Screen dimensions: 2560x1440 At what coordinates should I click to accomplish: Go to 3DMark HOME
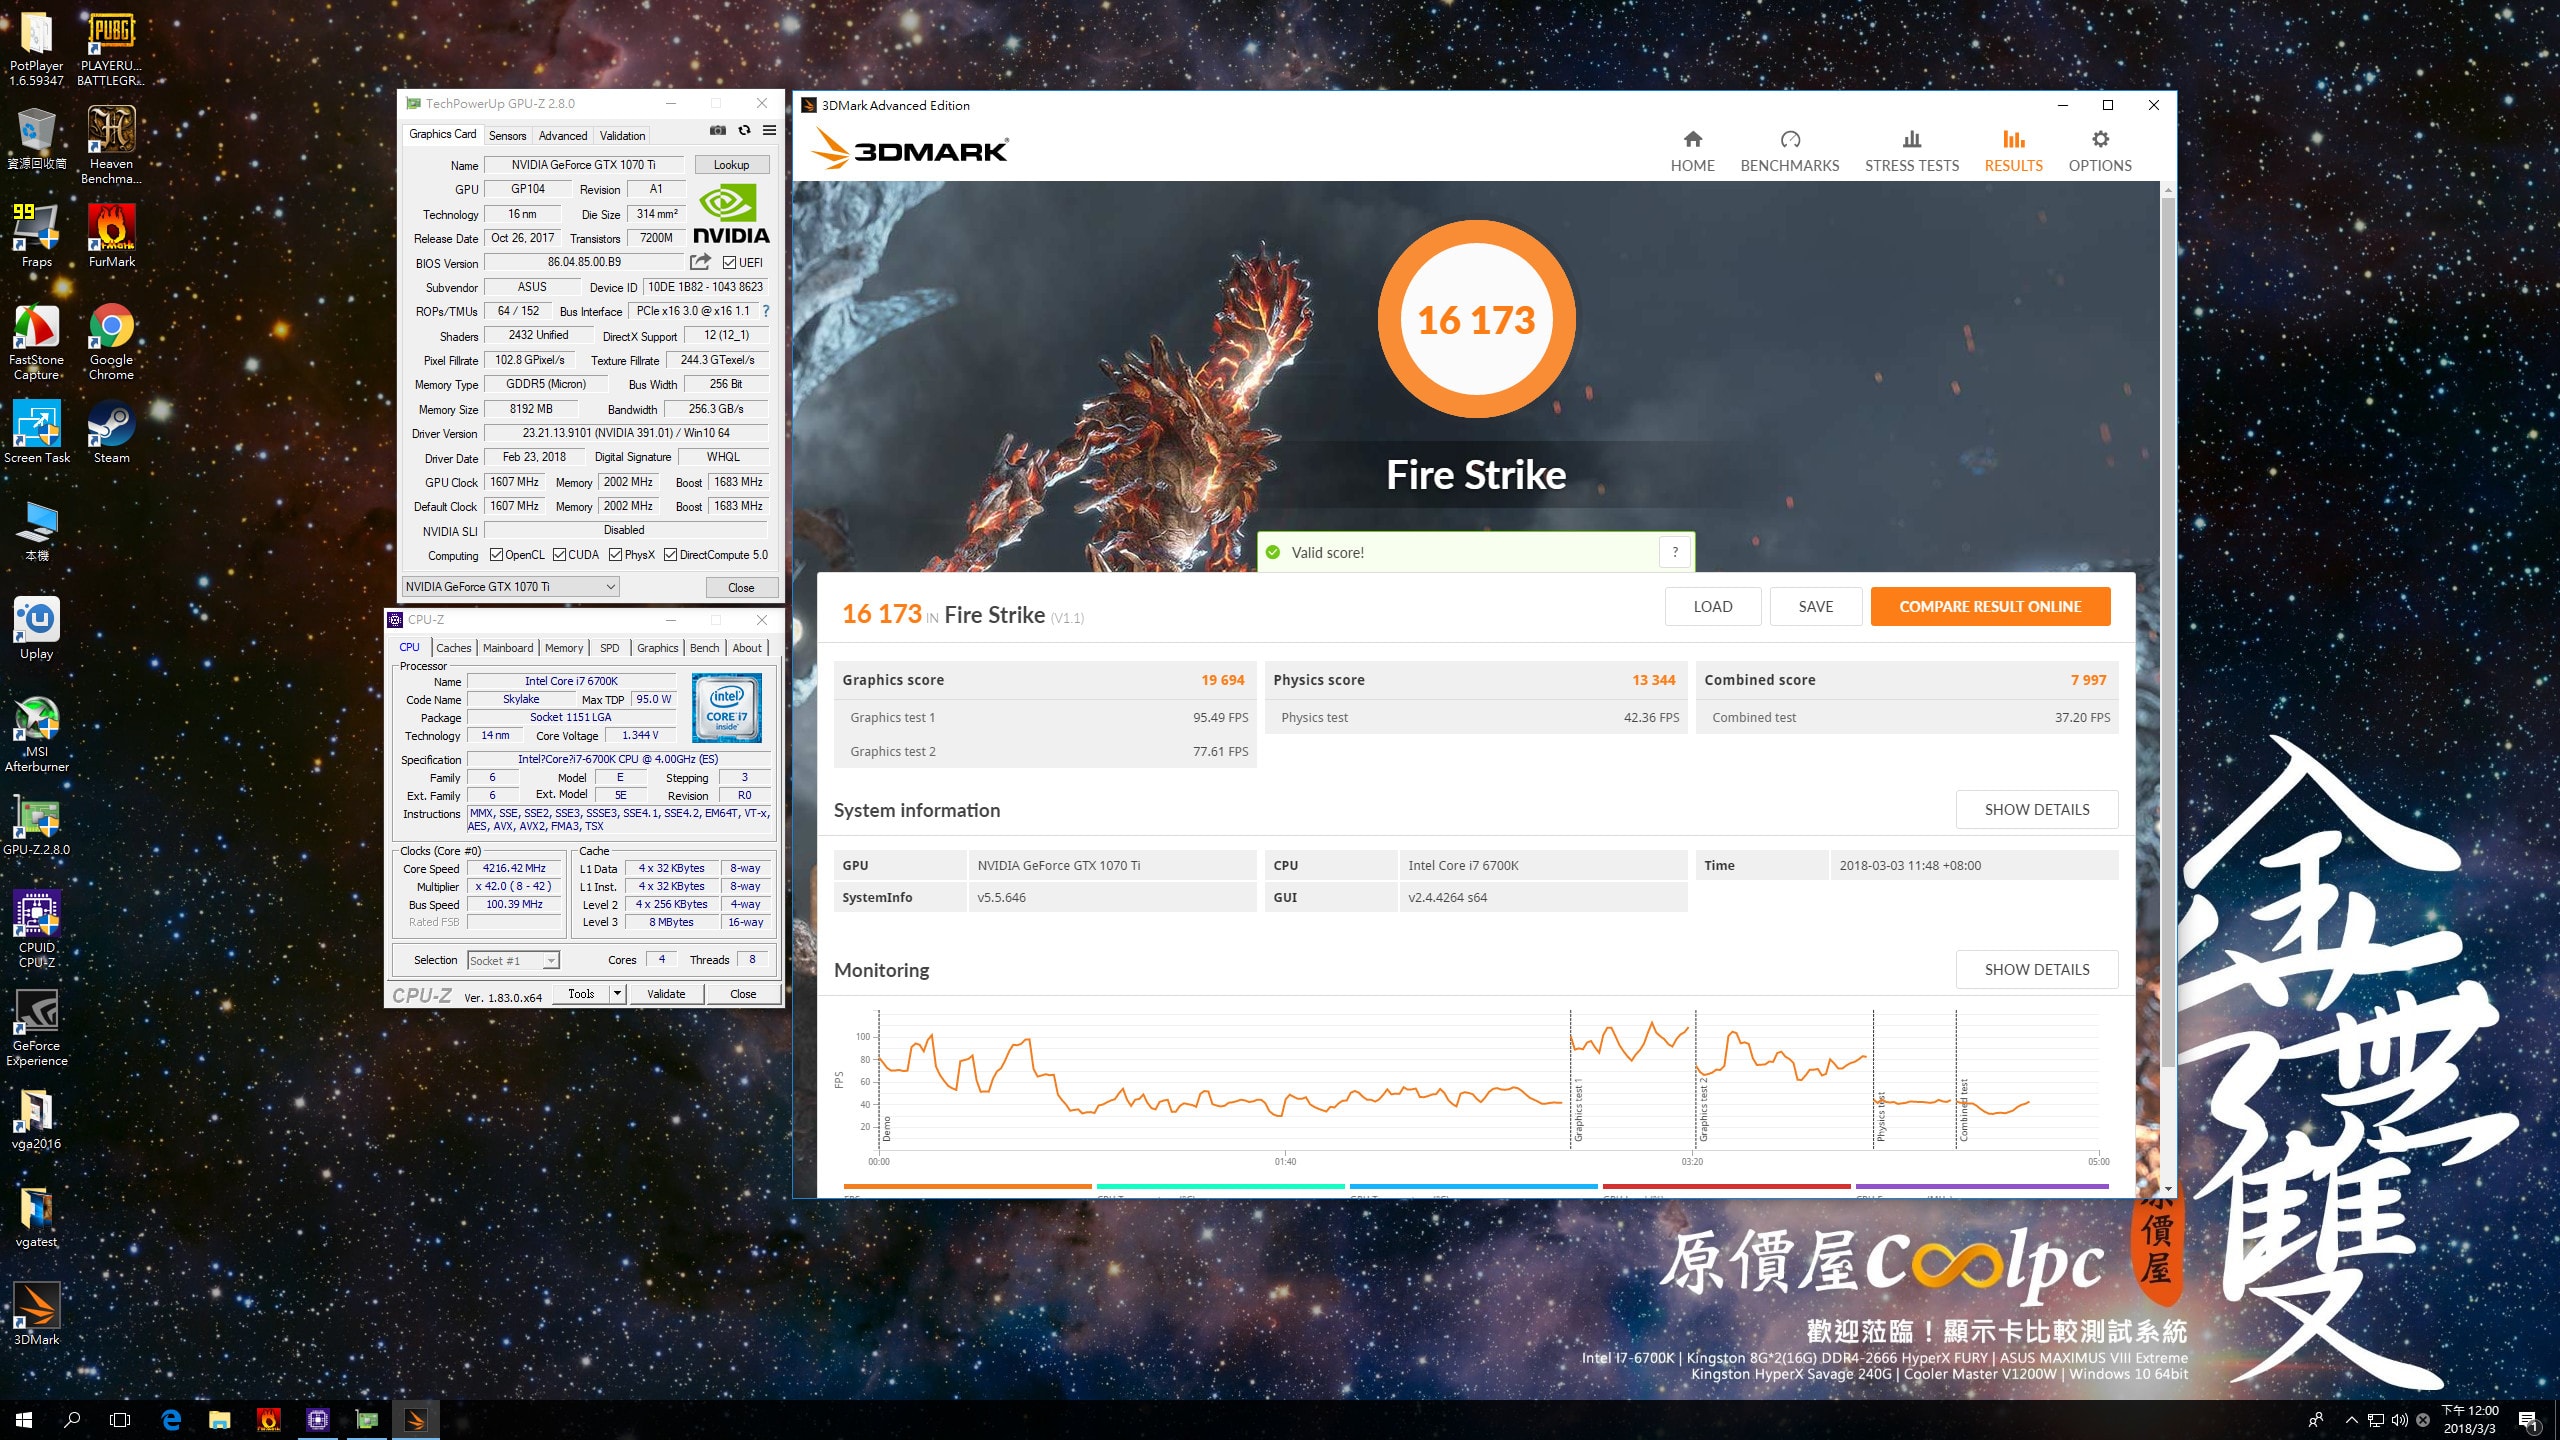coord(1692,152)
